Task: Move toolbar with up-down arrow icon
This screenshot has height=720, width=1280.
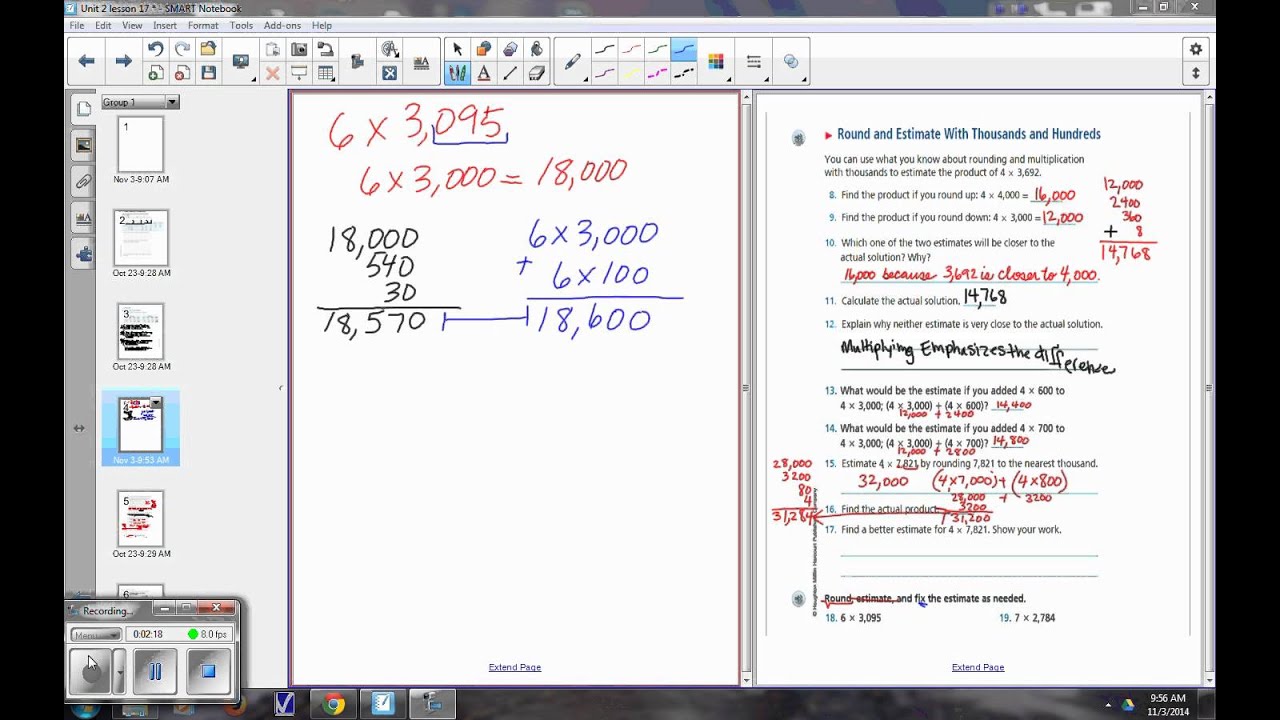Action: 1195,73
